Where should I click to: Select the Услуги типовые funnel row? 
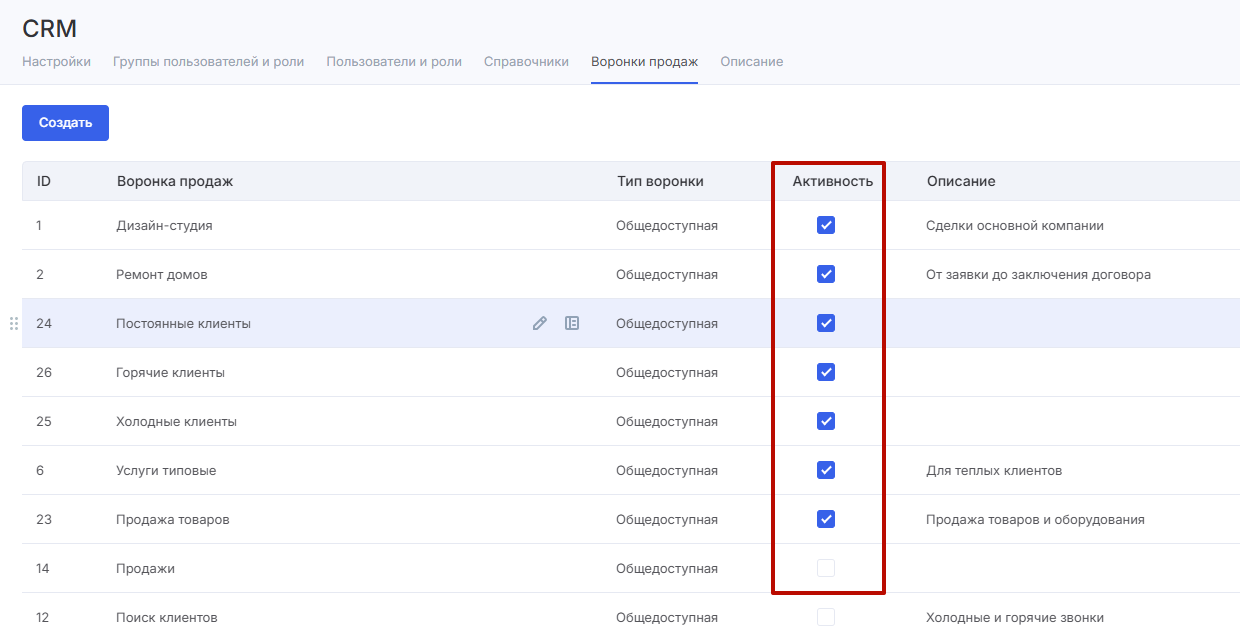166,470
